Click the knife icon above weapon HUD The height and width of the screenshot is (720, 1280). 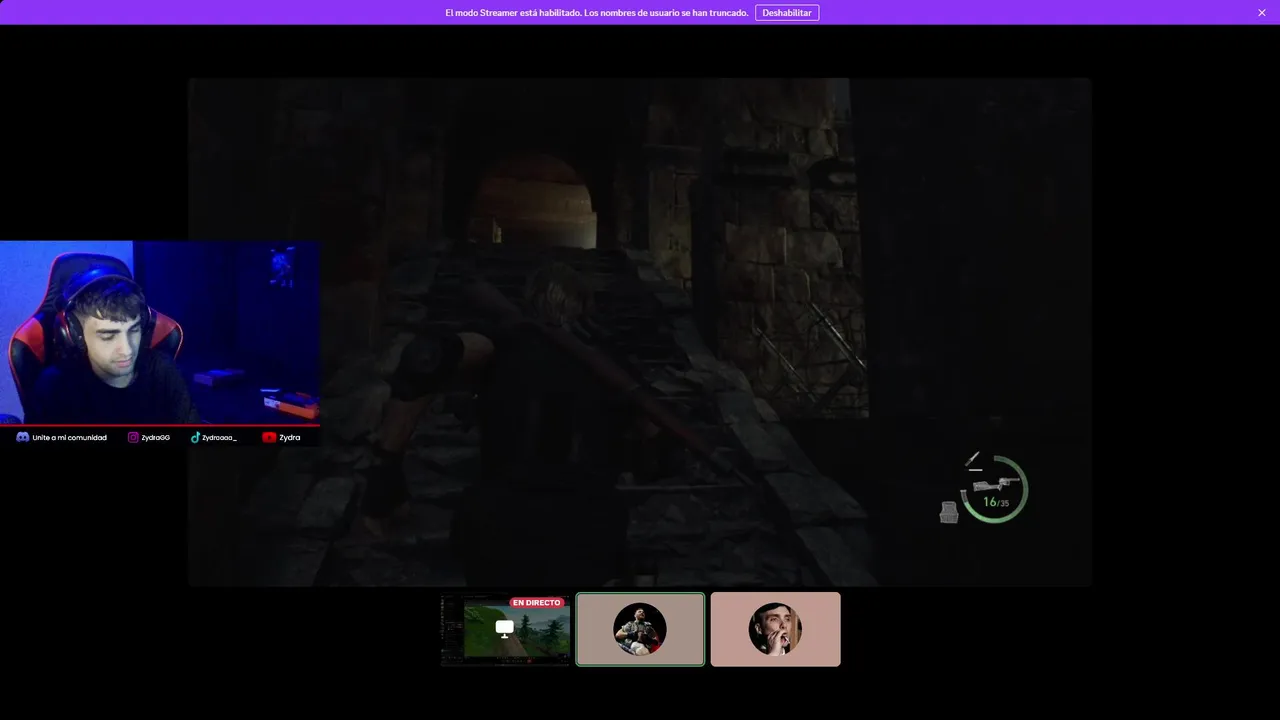tap(972, 461)
